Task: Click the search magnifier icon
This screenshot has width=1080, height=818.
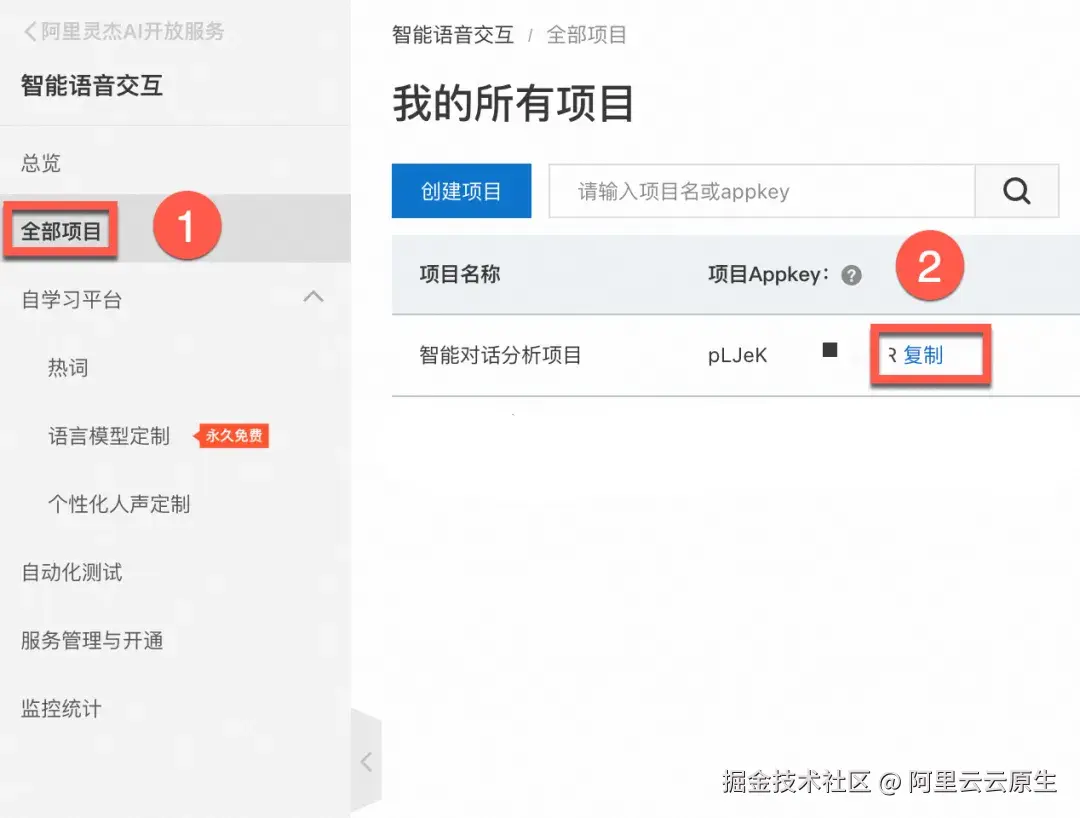Action: tap(1017, 190)
